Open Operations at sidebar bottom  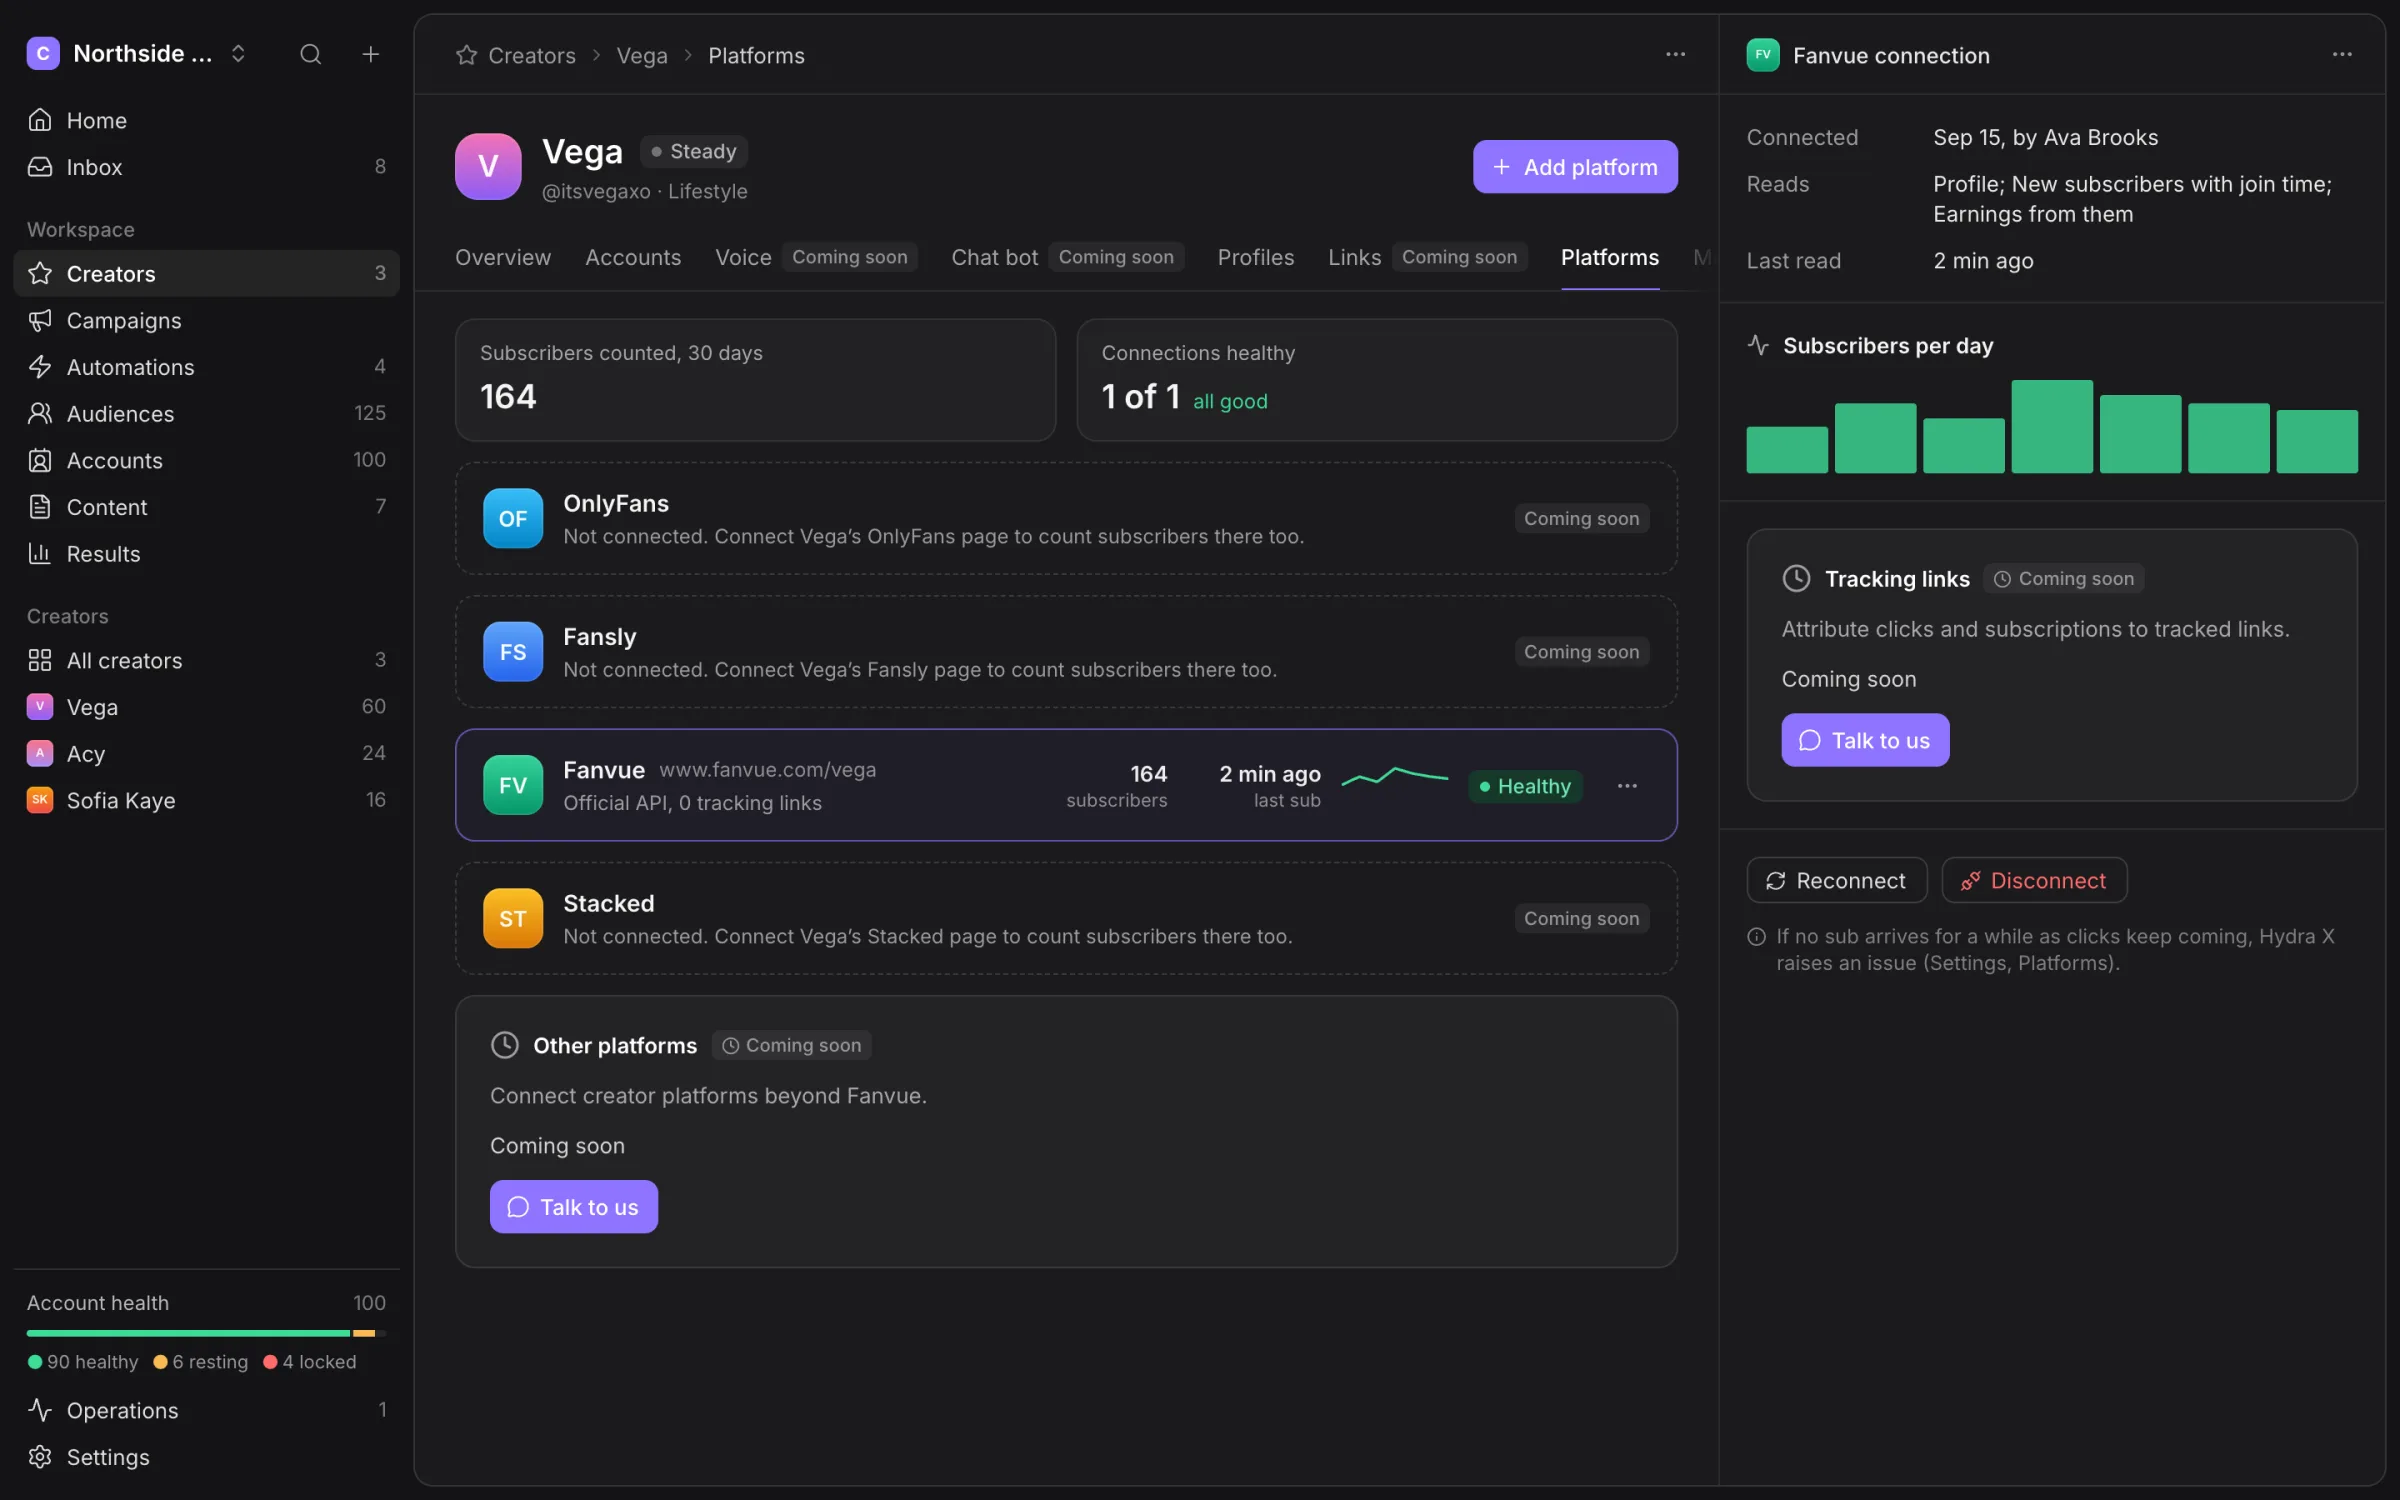point(206,1410)
